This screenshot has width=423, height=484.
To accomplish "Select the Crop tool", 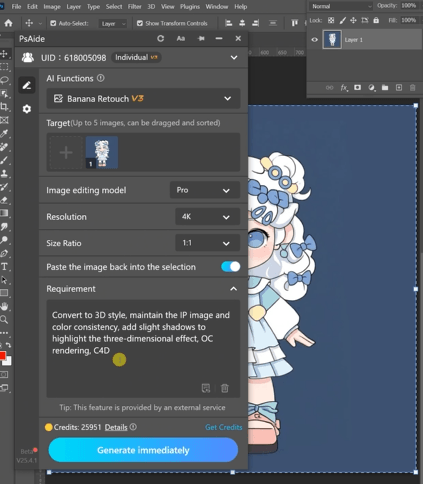I will (x=4, y=107).
